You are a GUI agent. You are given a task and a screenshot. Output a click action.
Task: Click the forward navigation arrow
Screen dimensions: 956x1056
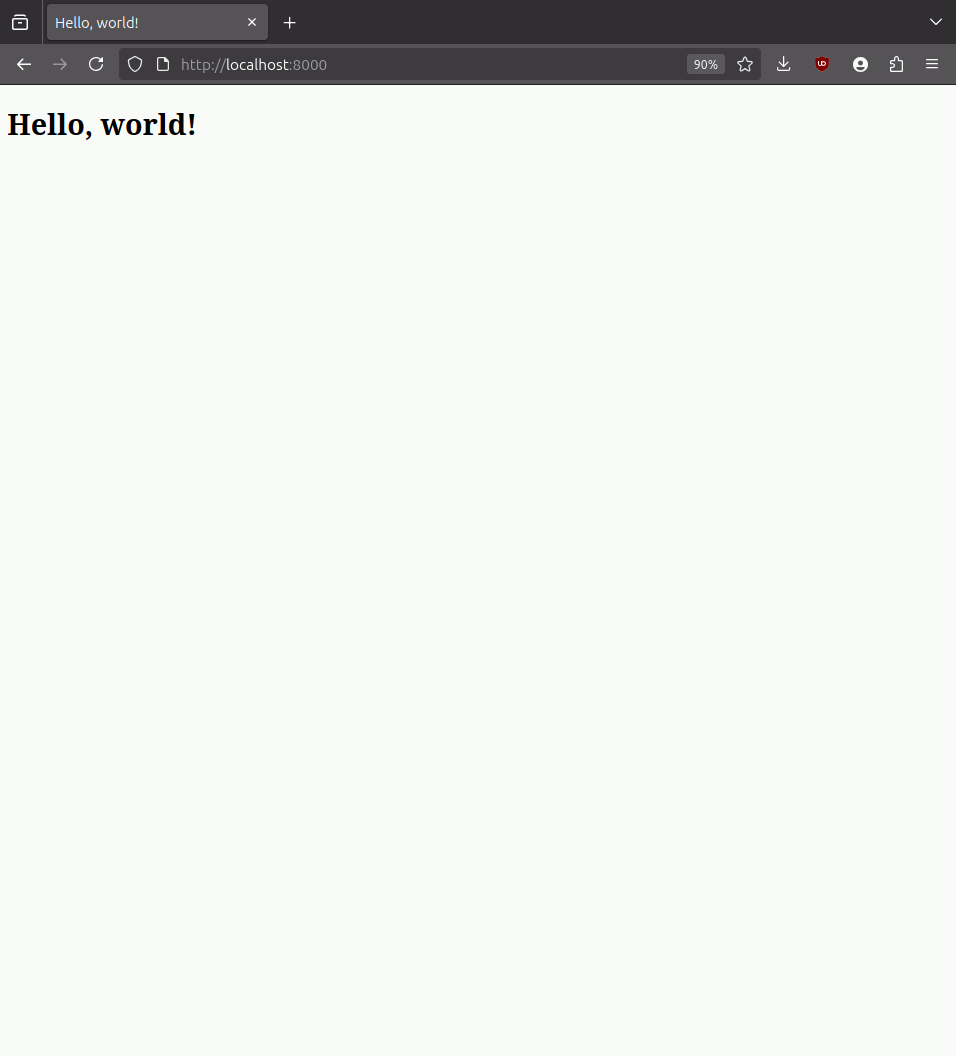click(x=60, y=64)
